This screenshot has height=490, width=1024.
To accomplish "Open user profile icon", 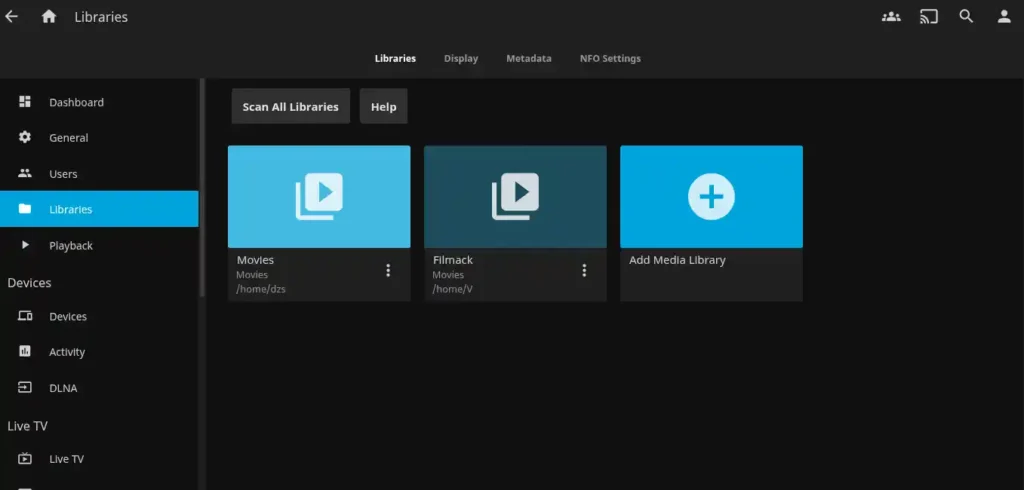I will coord(1004,17).
